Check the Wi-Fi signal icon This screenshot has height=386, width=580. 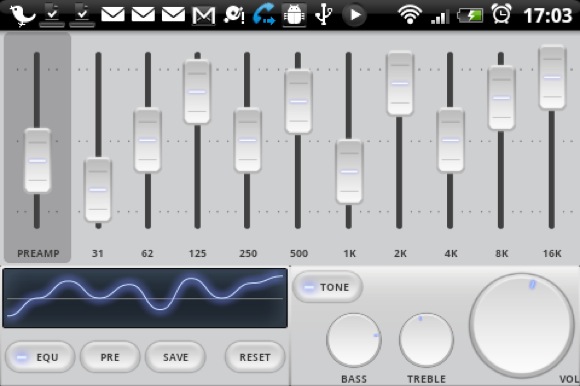click(410, 15)
